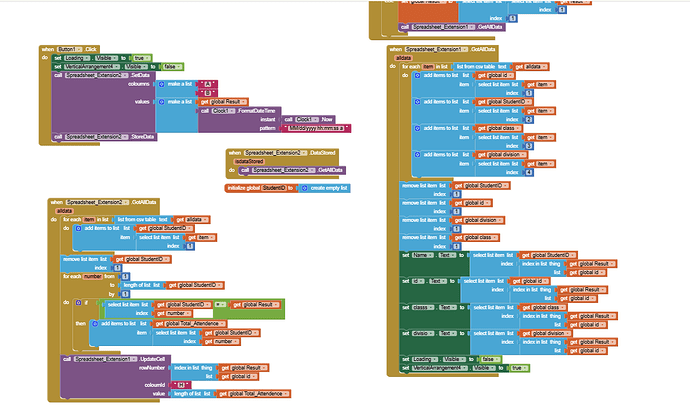Select the 'remove list item' global class block
Viewport: 690px width, 419px height.
pos(425,241)
